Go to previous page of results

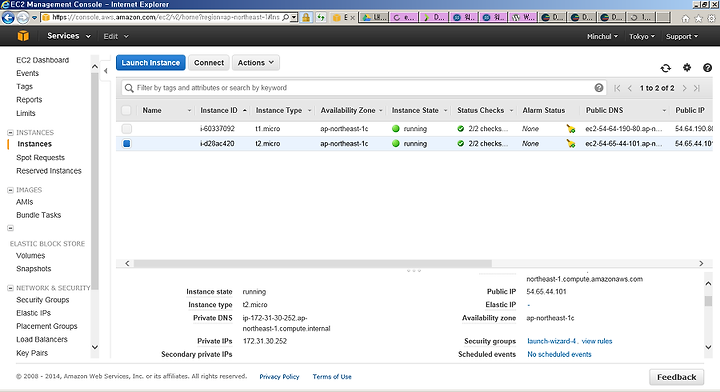630,88
